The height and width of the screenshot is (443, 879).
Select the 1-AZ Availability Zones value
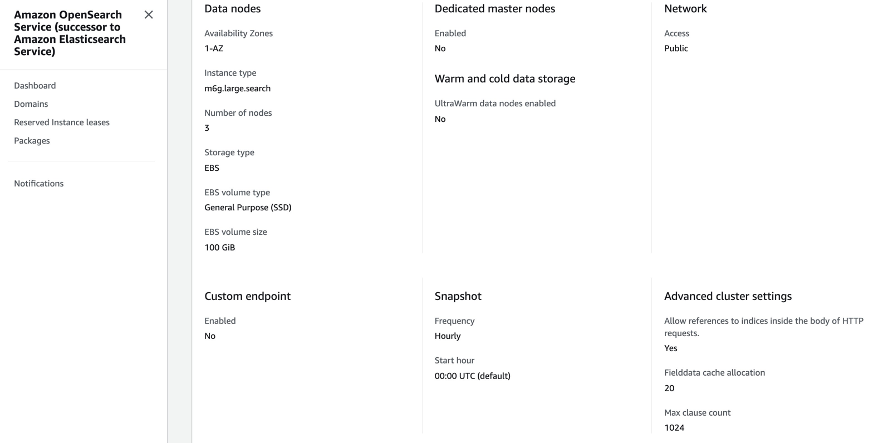point(214,49)
